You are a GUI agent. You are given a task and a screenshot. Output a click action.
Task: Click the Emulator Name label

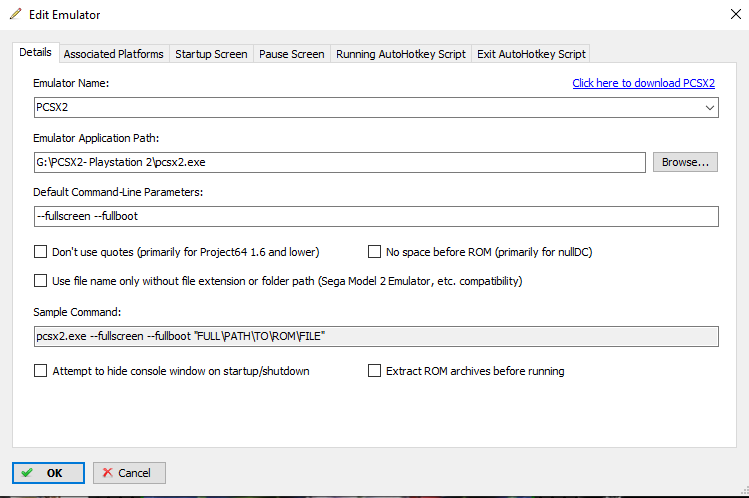(71, 83)
